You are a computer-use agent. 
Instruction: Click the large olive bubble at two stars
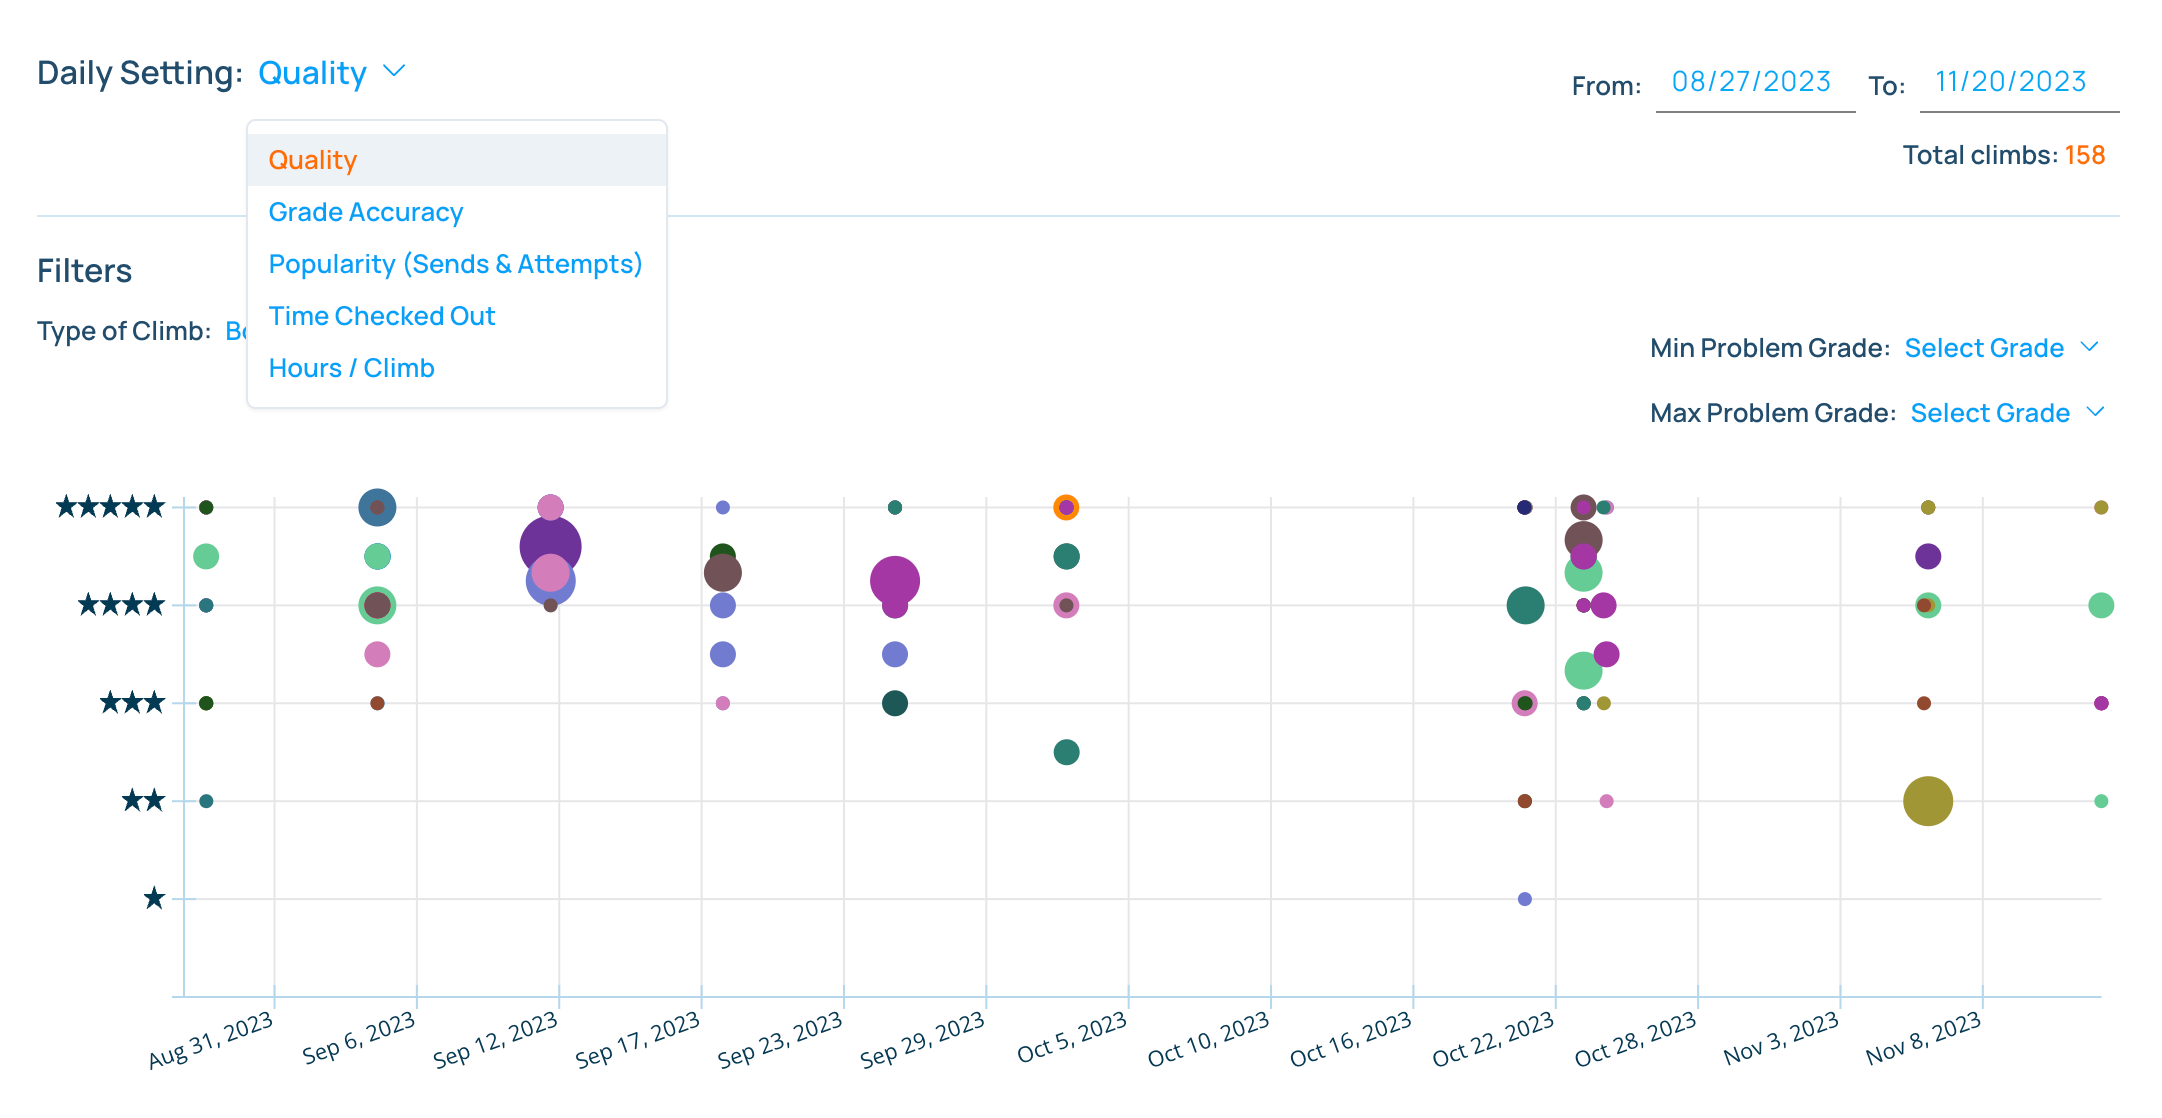point(1927,801)
